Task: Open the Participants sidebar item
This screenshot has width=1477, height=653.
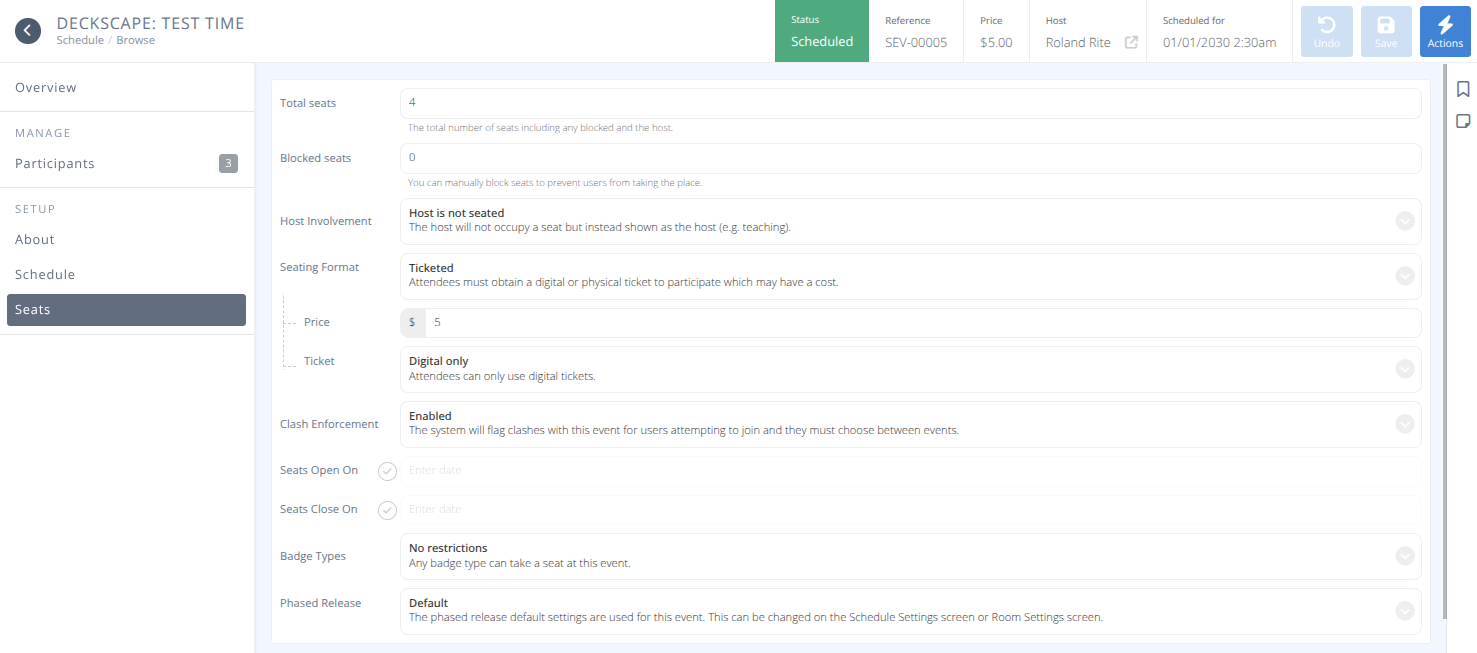Action: point(127,164)
